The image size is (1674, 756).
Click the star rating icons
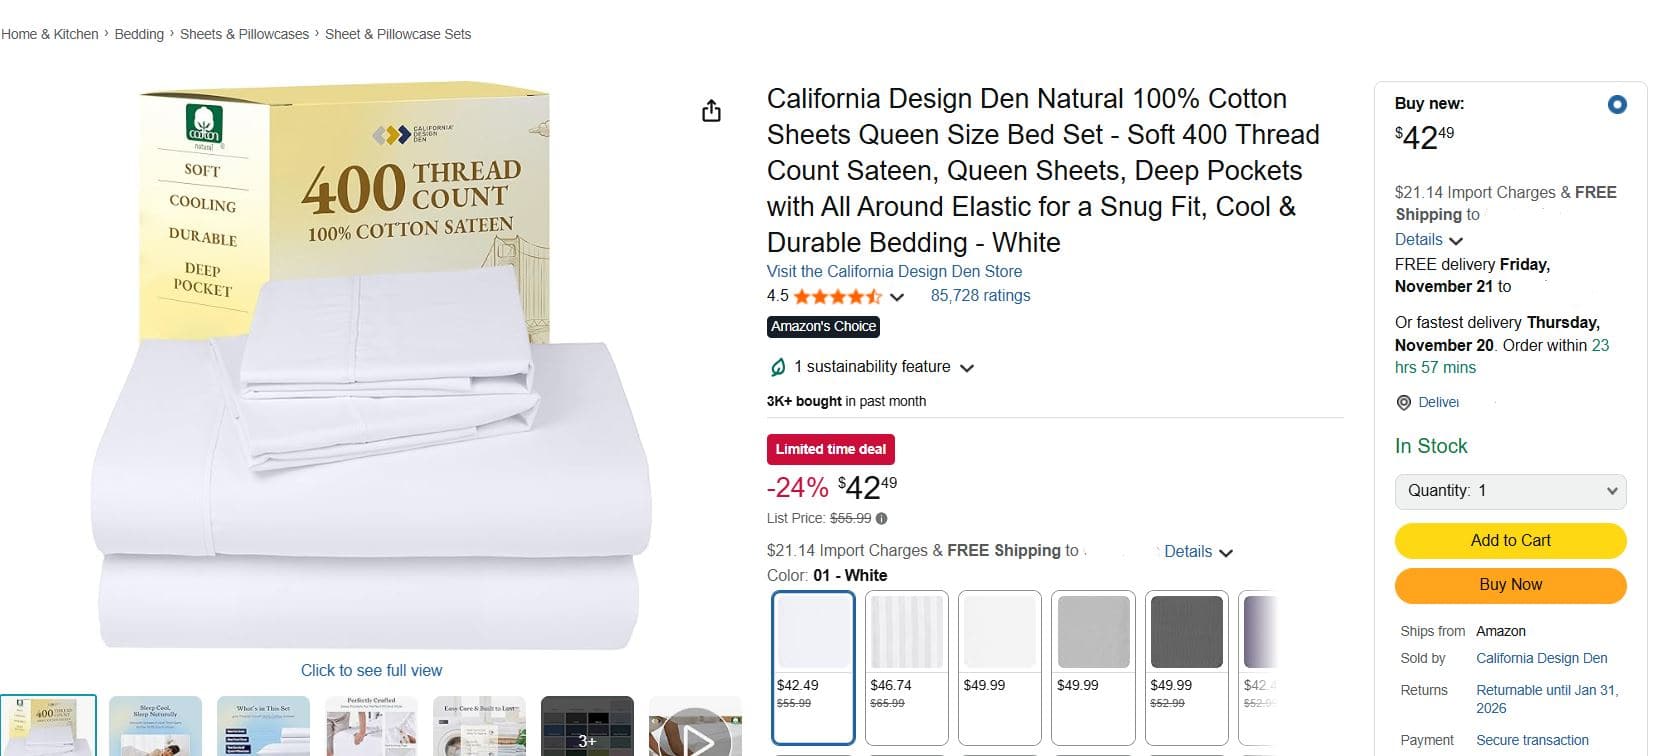pyautogui.click(x=837, y=296)
